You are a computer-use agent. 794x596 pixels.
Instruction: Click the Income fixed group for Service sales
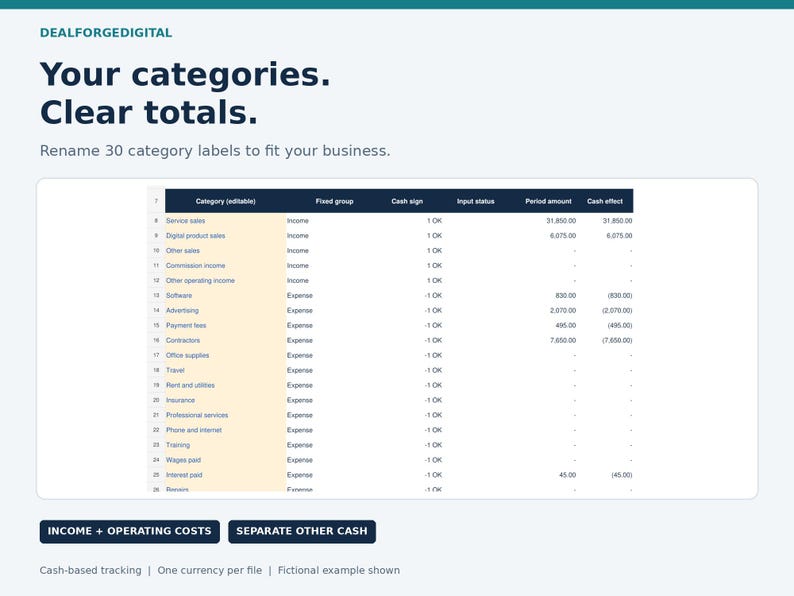coord(298,221)
